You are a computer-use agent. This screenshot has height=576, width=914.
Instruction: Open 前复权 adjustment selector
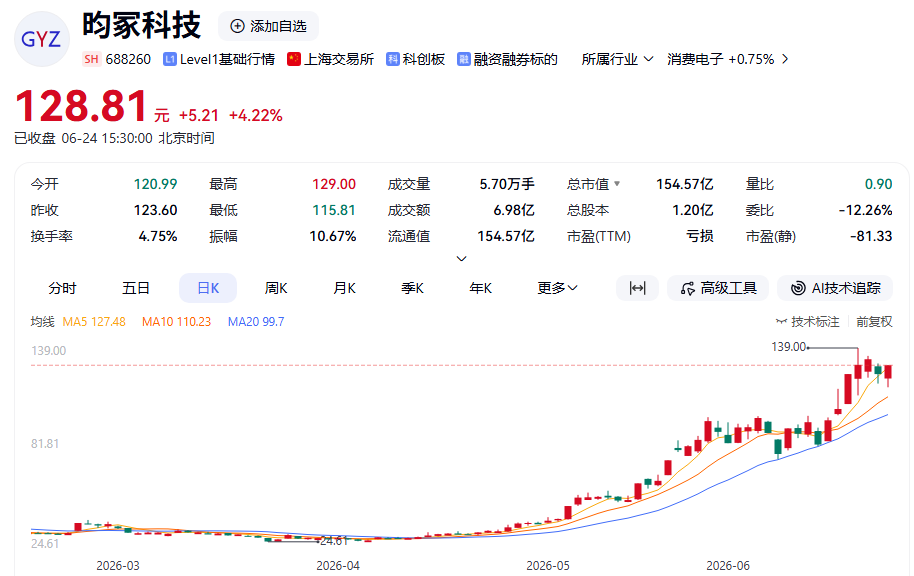click(874, 322)
